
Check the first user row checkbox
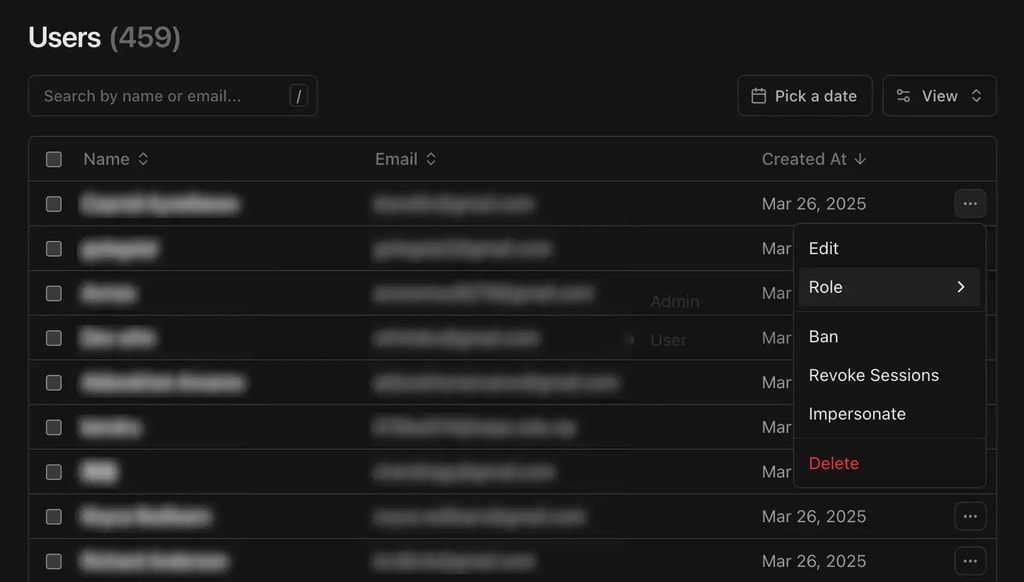54,204
